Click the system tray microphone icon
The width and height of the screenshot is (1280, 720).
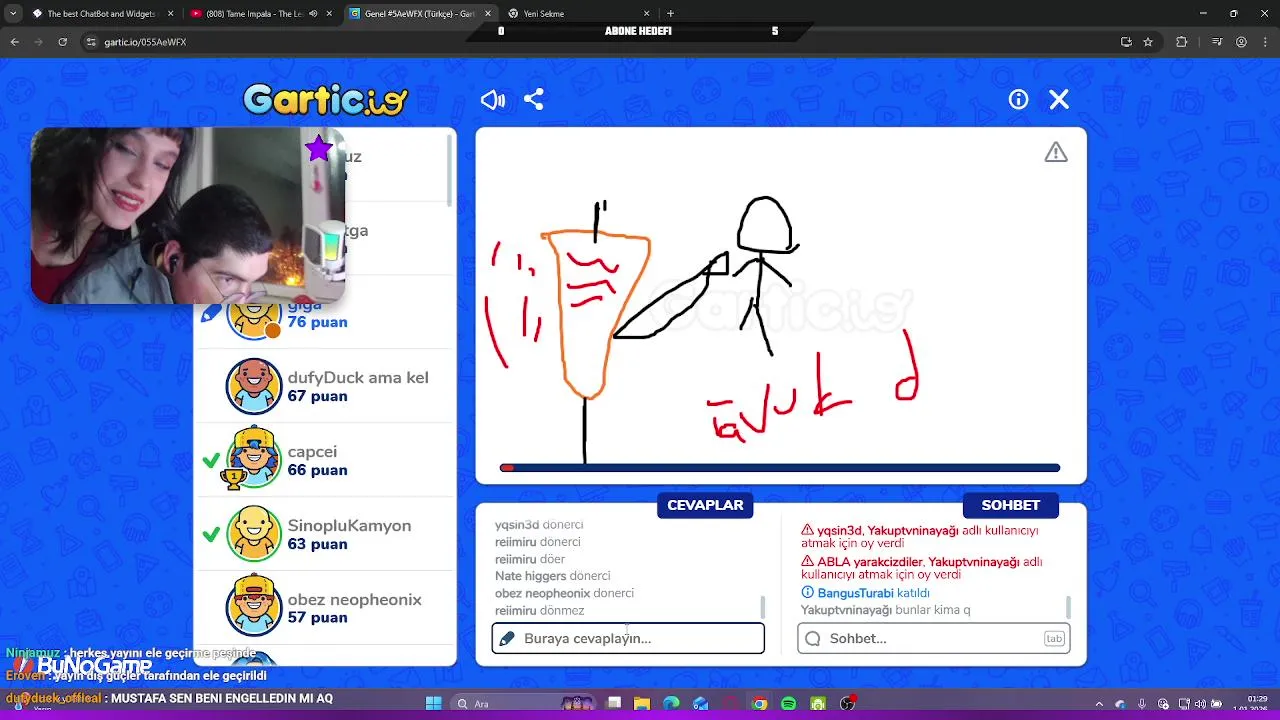(1141, 704)
